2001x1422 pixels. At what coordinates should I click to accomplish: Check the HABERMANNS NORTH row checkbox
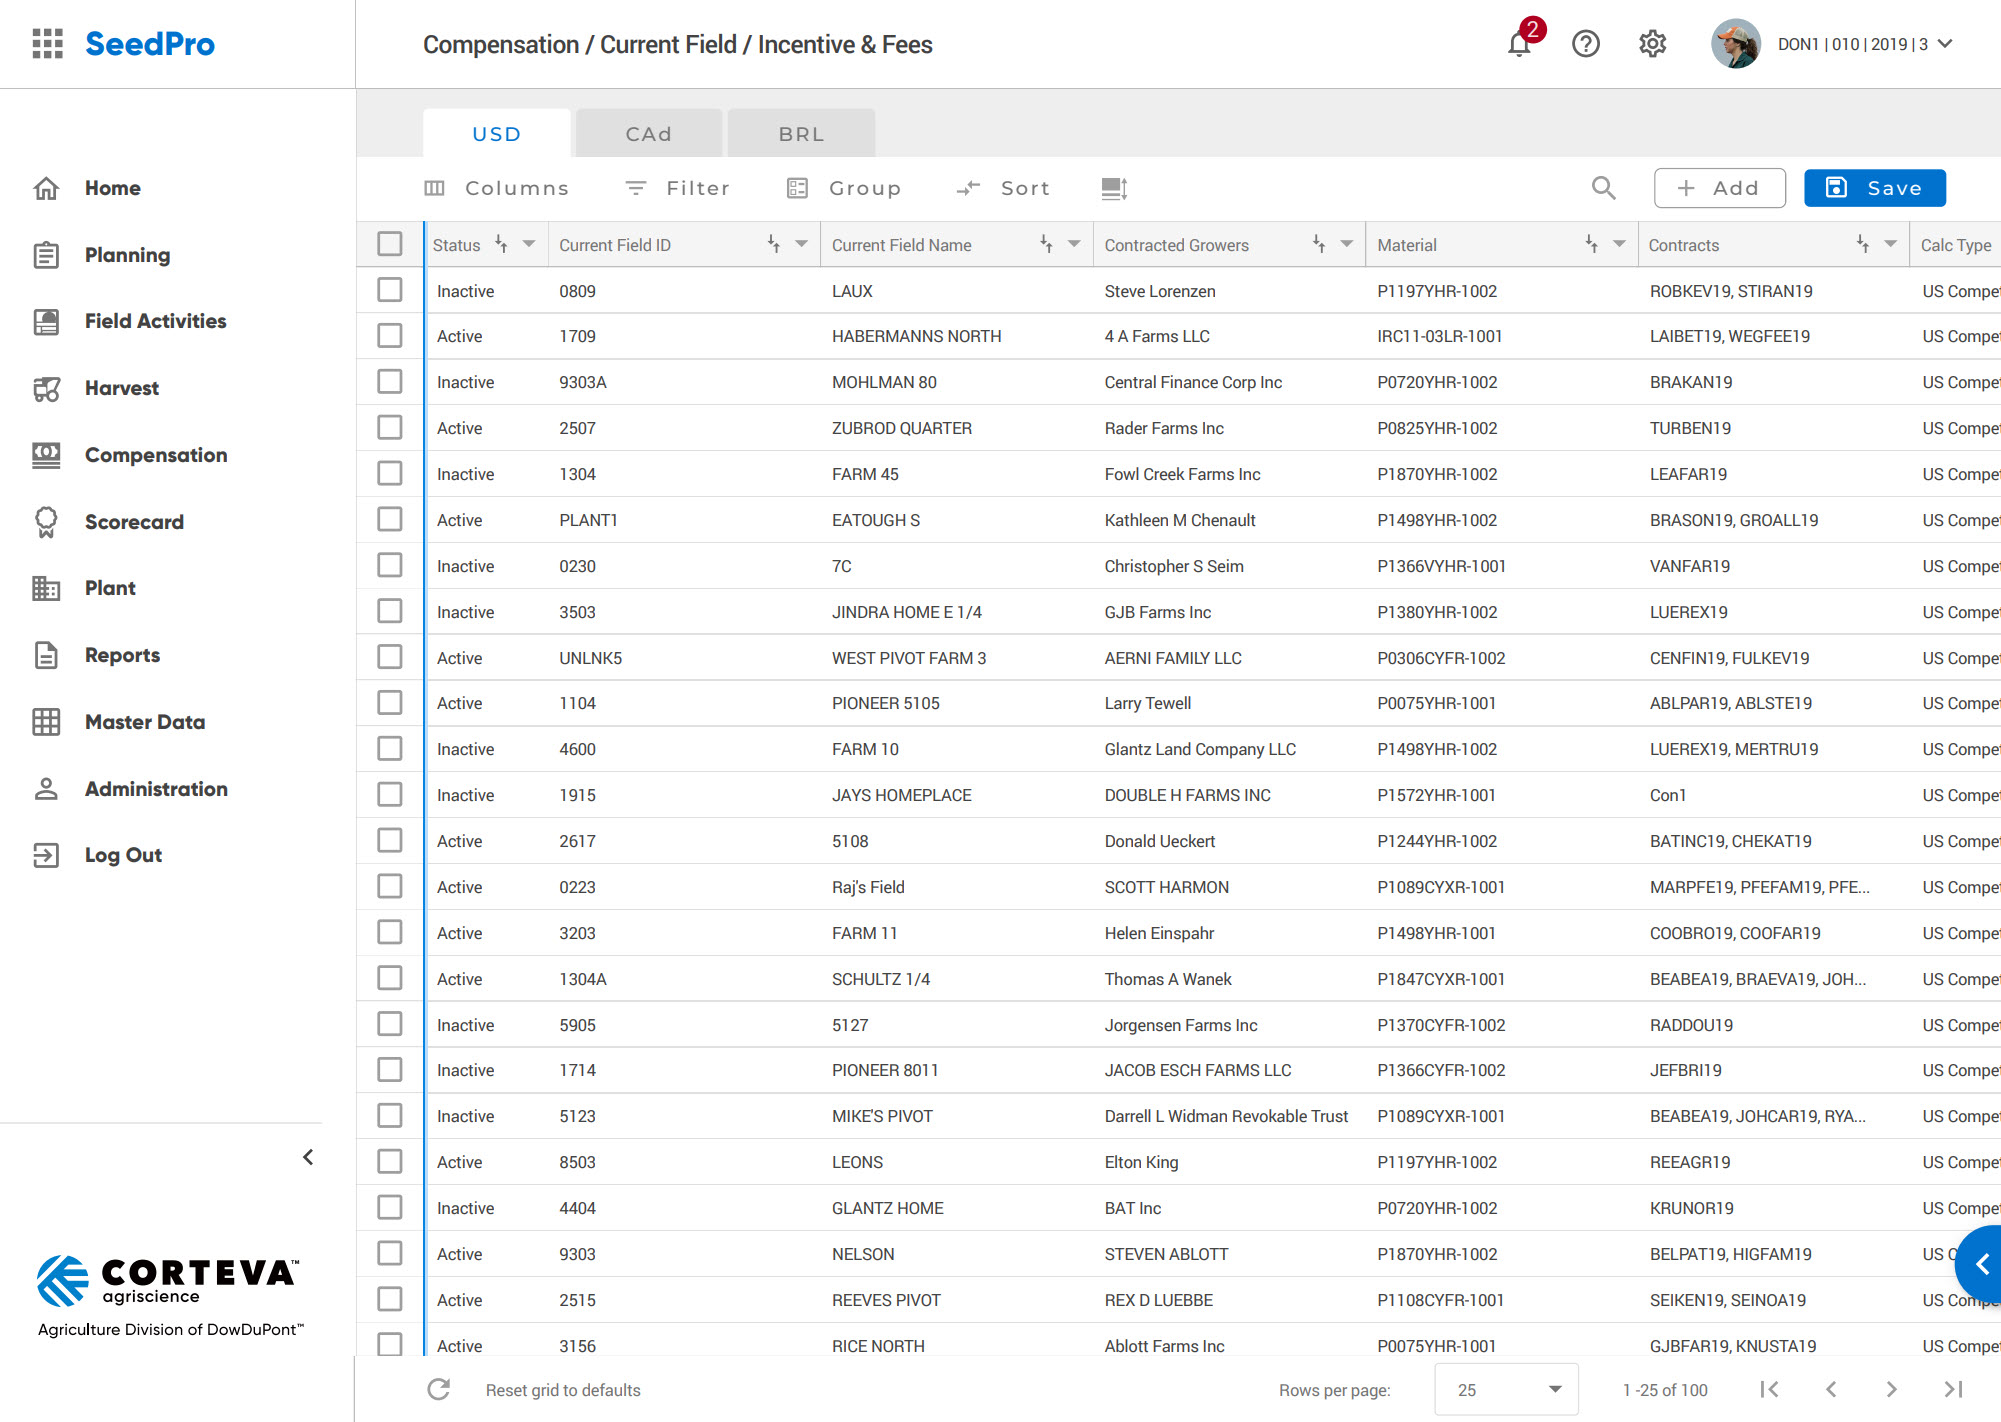click(x=390, y=336)
